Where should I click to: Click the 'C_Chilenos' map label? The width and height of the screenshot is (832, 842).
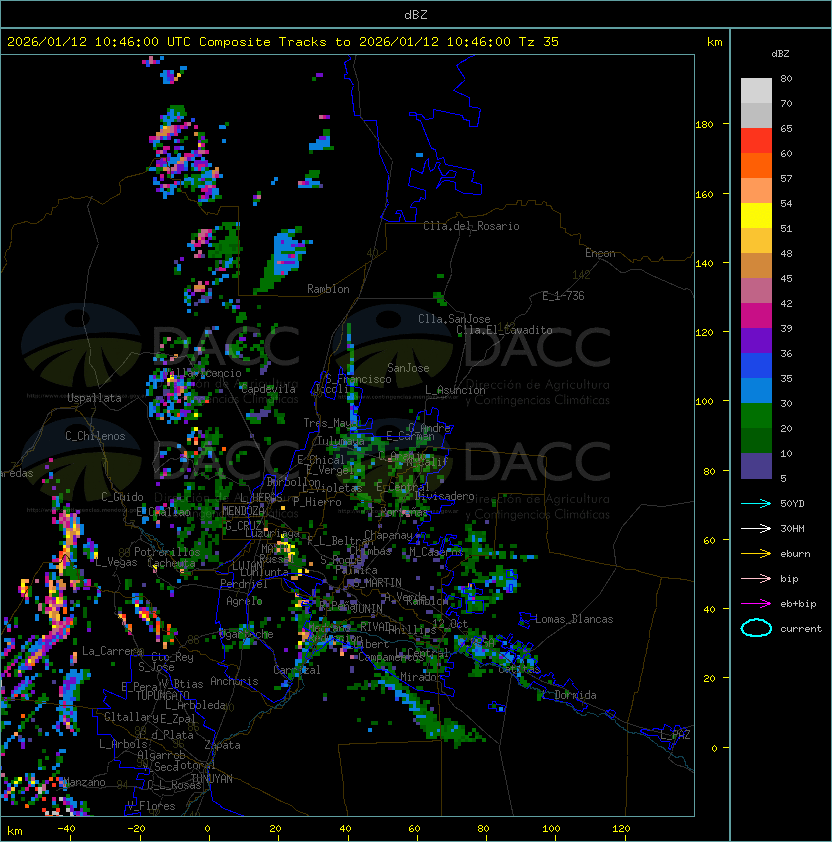[95, 436]
